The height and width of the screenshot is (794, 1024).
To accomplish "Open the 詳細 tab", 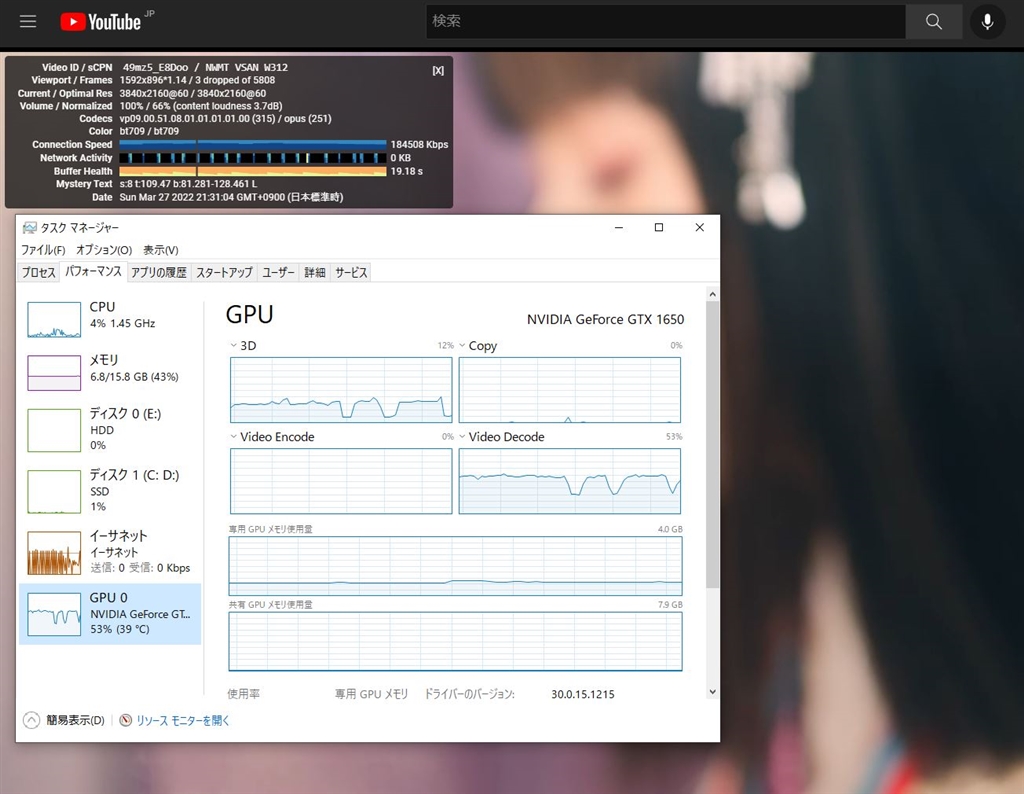I will point(315,272).
